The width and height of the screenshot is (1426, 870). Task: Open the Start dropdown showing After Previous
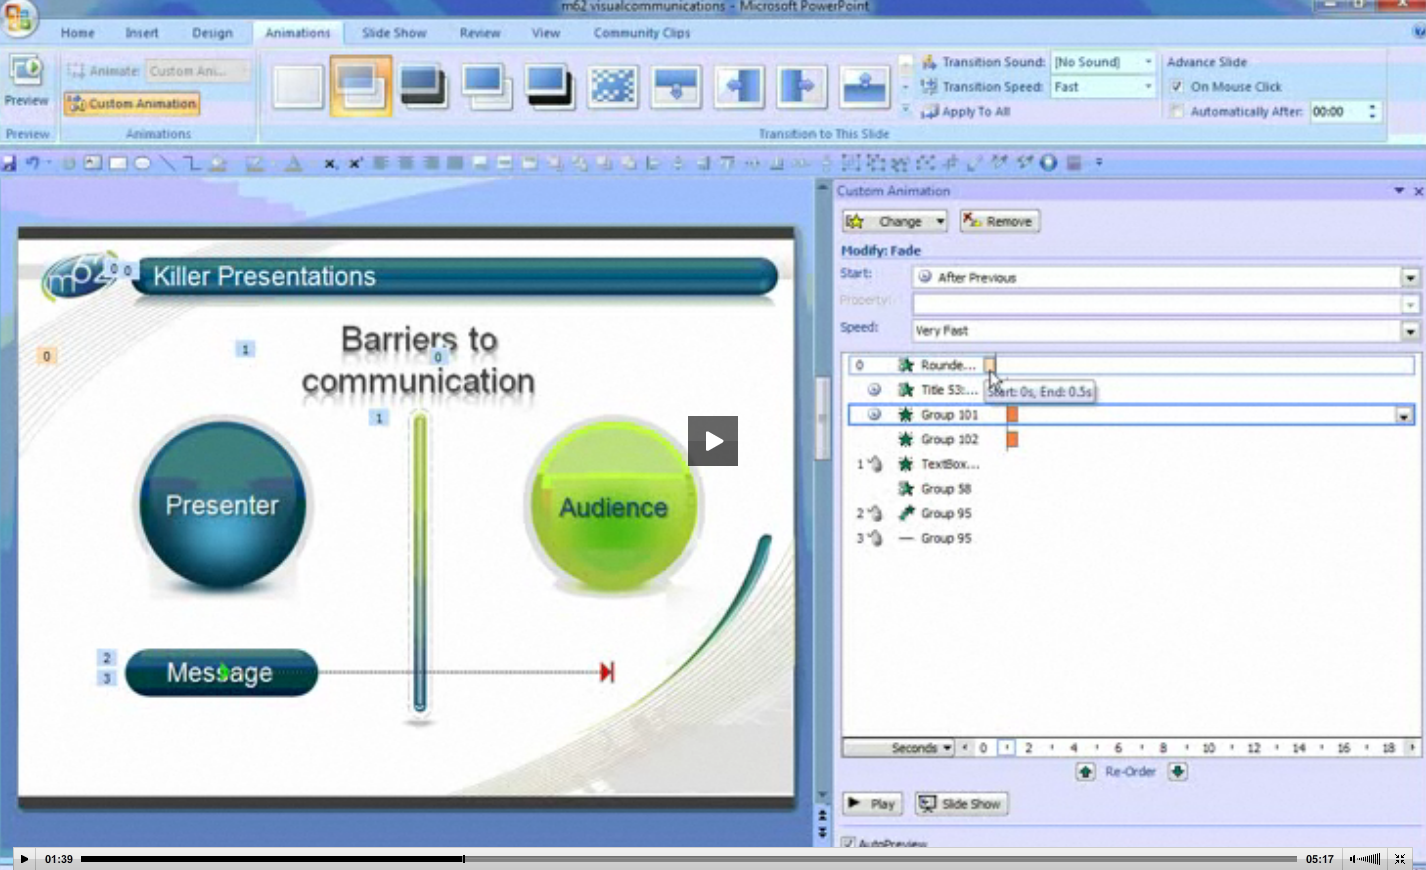(1410, 278)
